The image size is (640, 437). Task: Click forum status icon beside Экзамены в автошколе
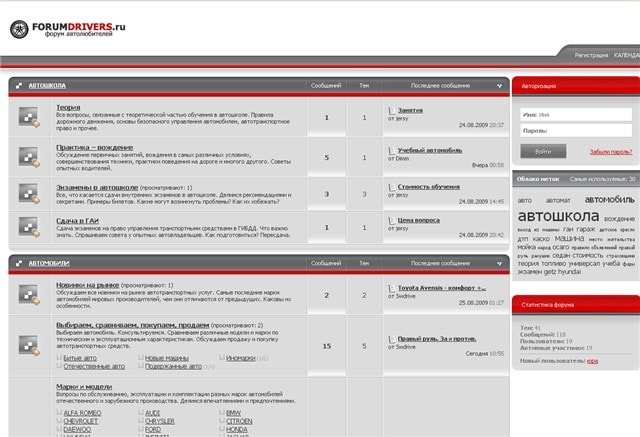point(29,193)
